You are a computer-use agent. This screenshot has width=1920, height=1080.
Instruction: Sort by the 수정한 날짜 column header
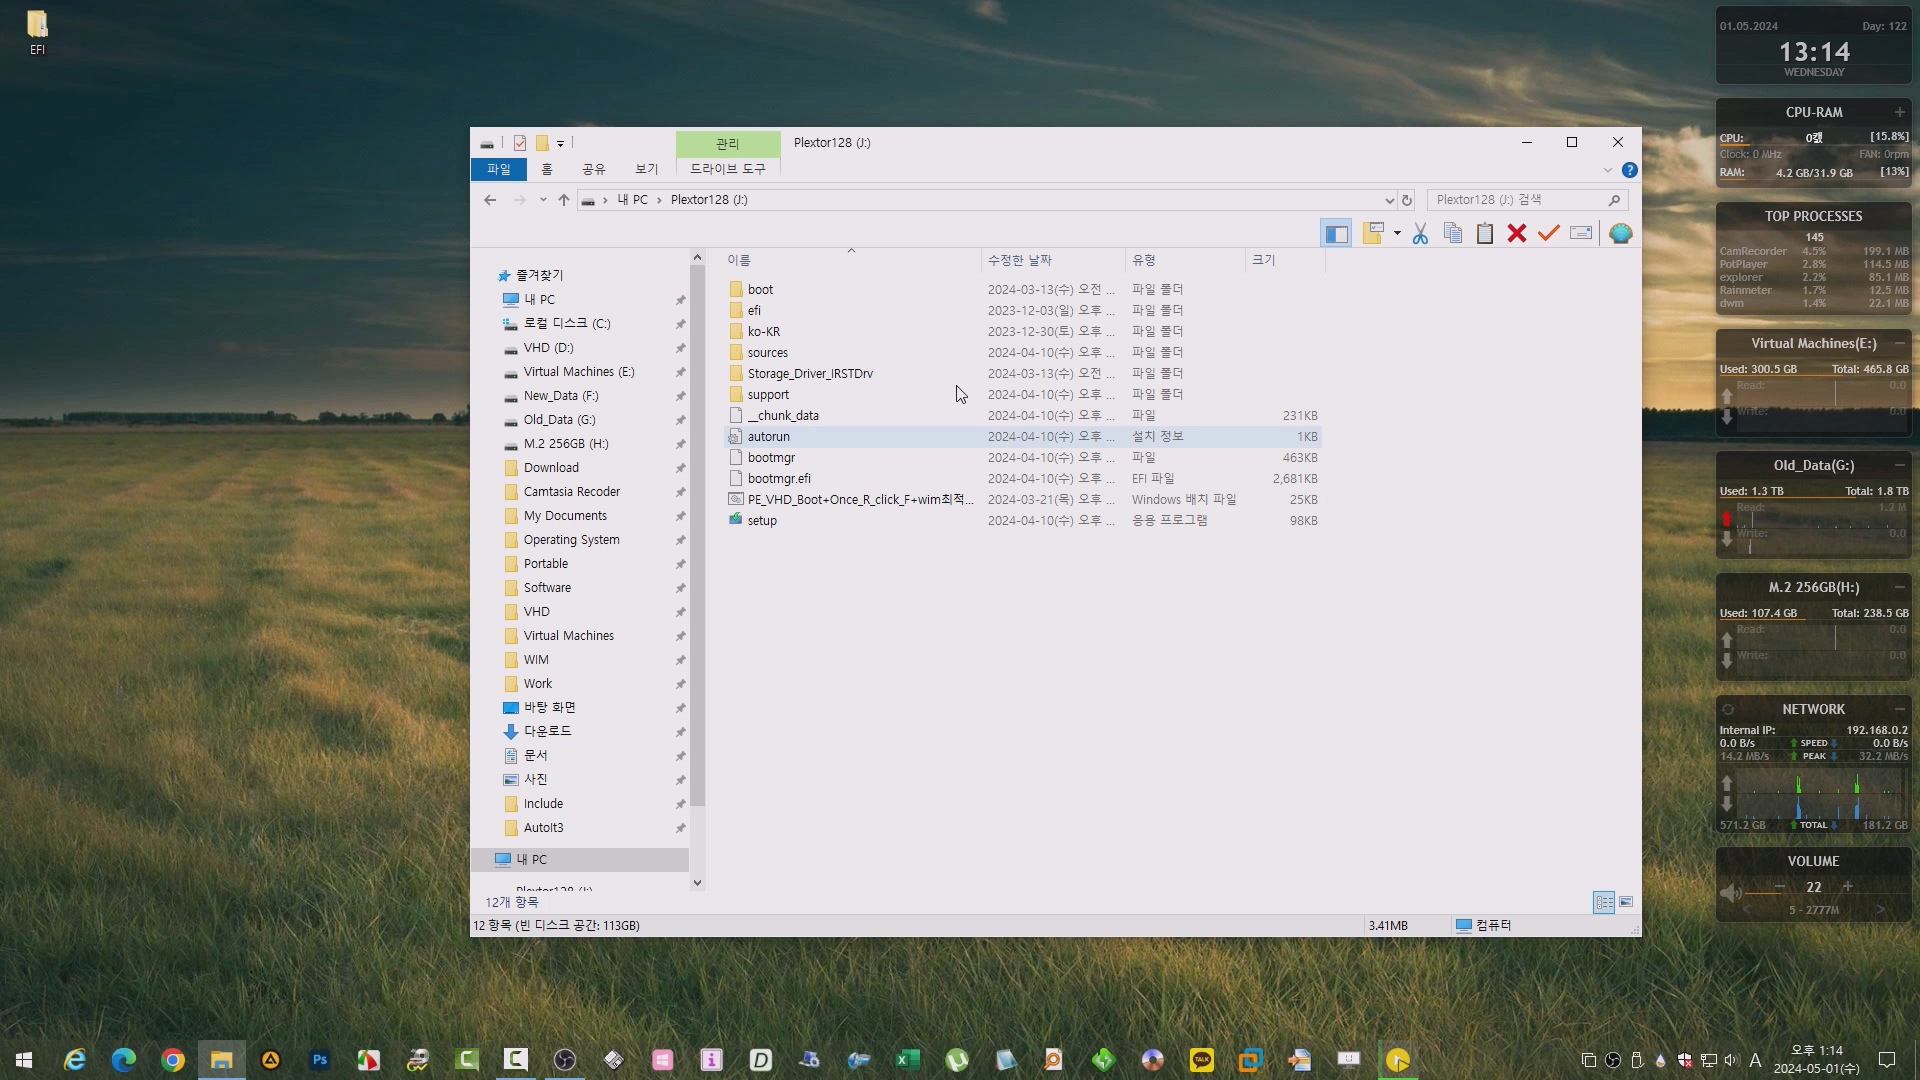pyautogui.click(x=1054, y=260)
